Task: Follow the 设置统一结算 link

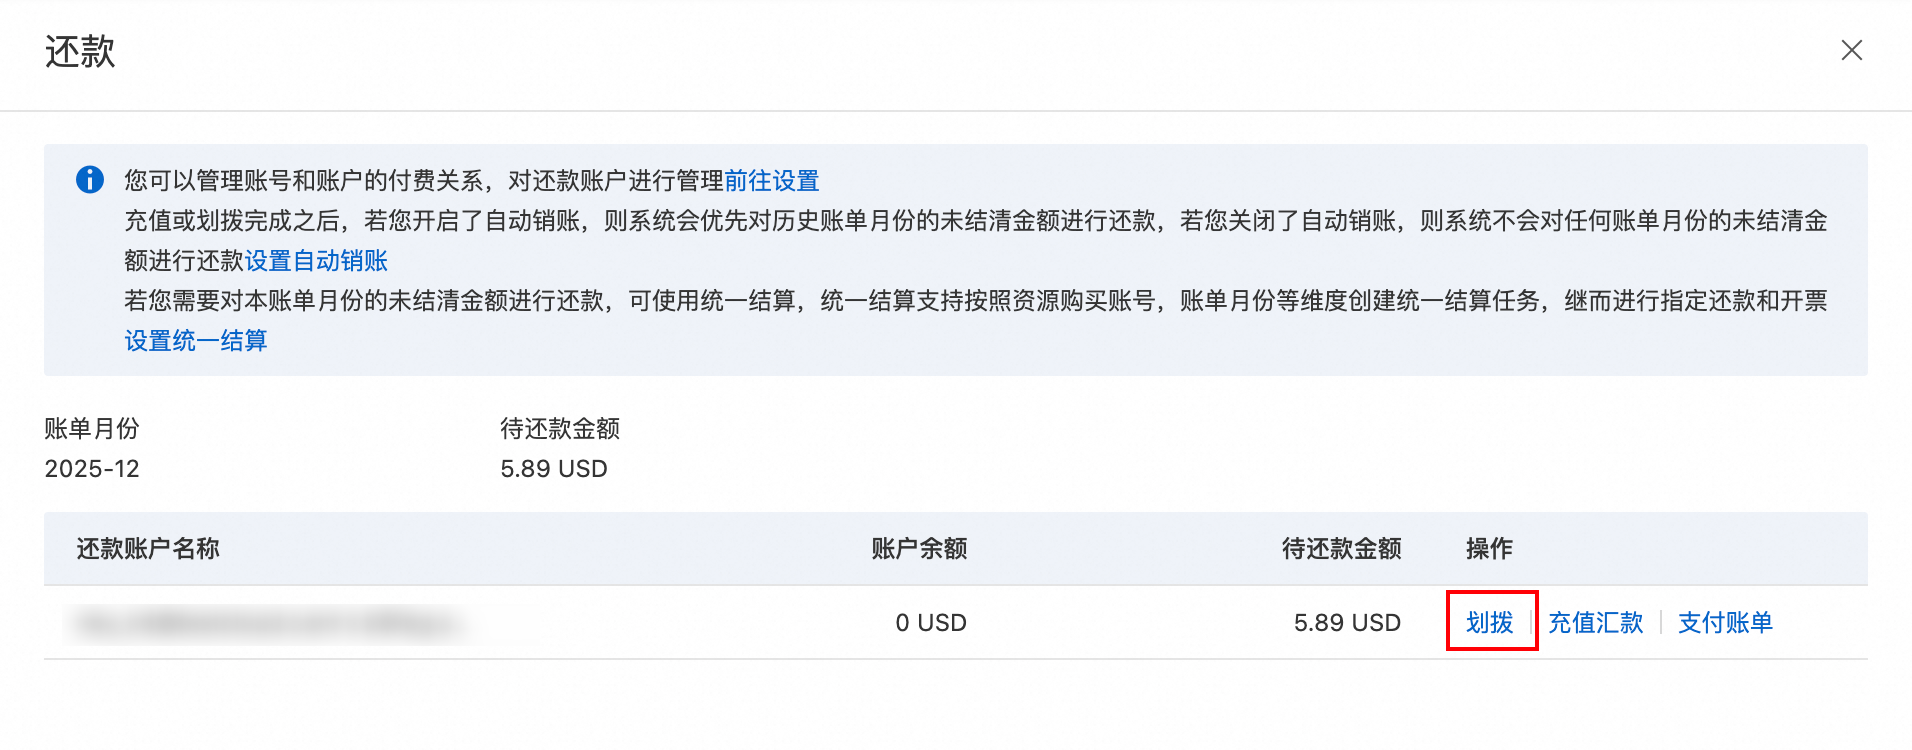Action: [196, 341]
